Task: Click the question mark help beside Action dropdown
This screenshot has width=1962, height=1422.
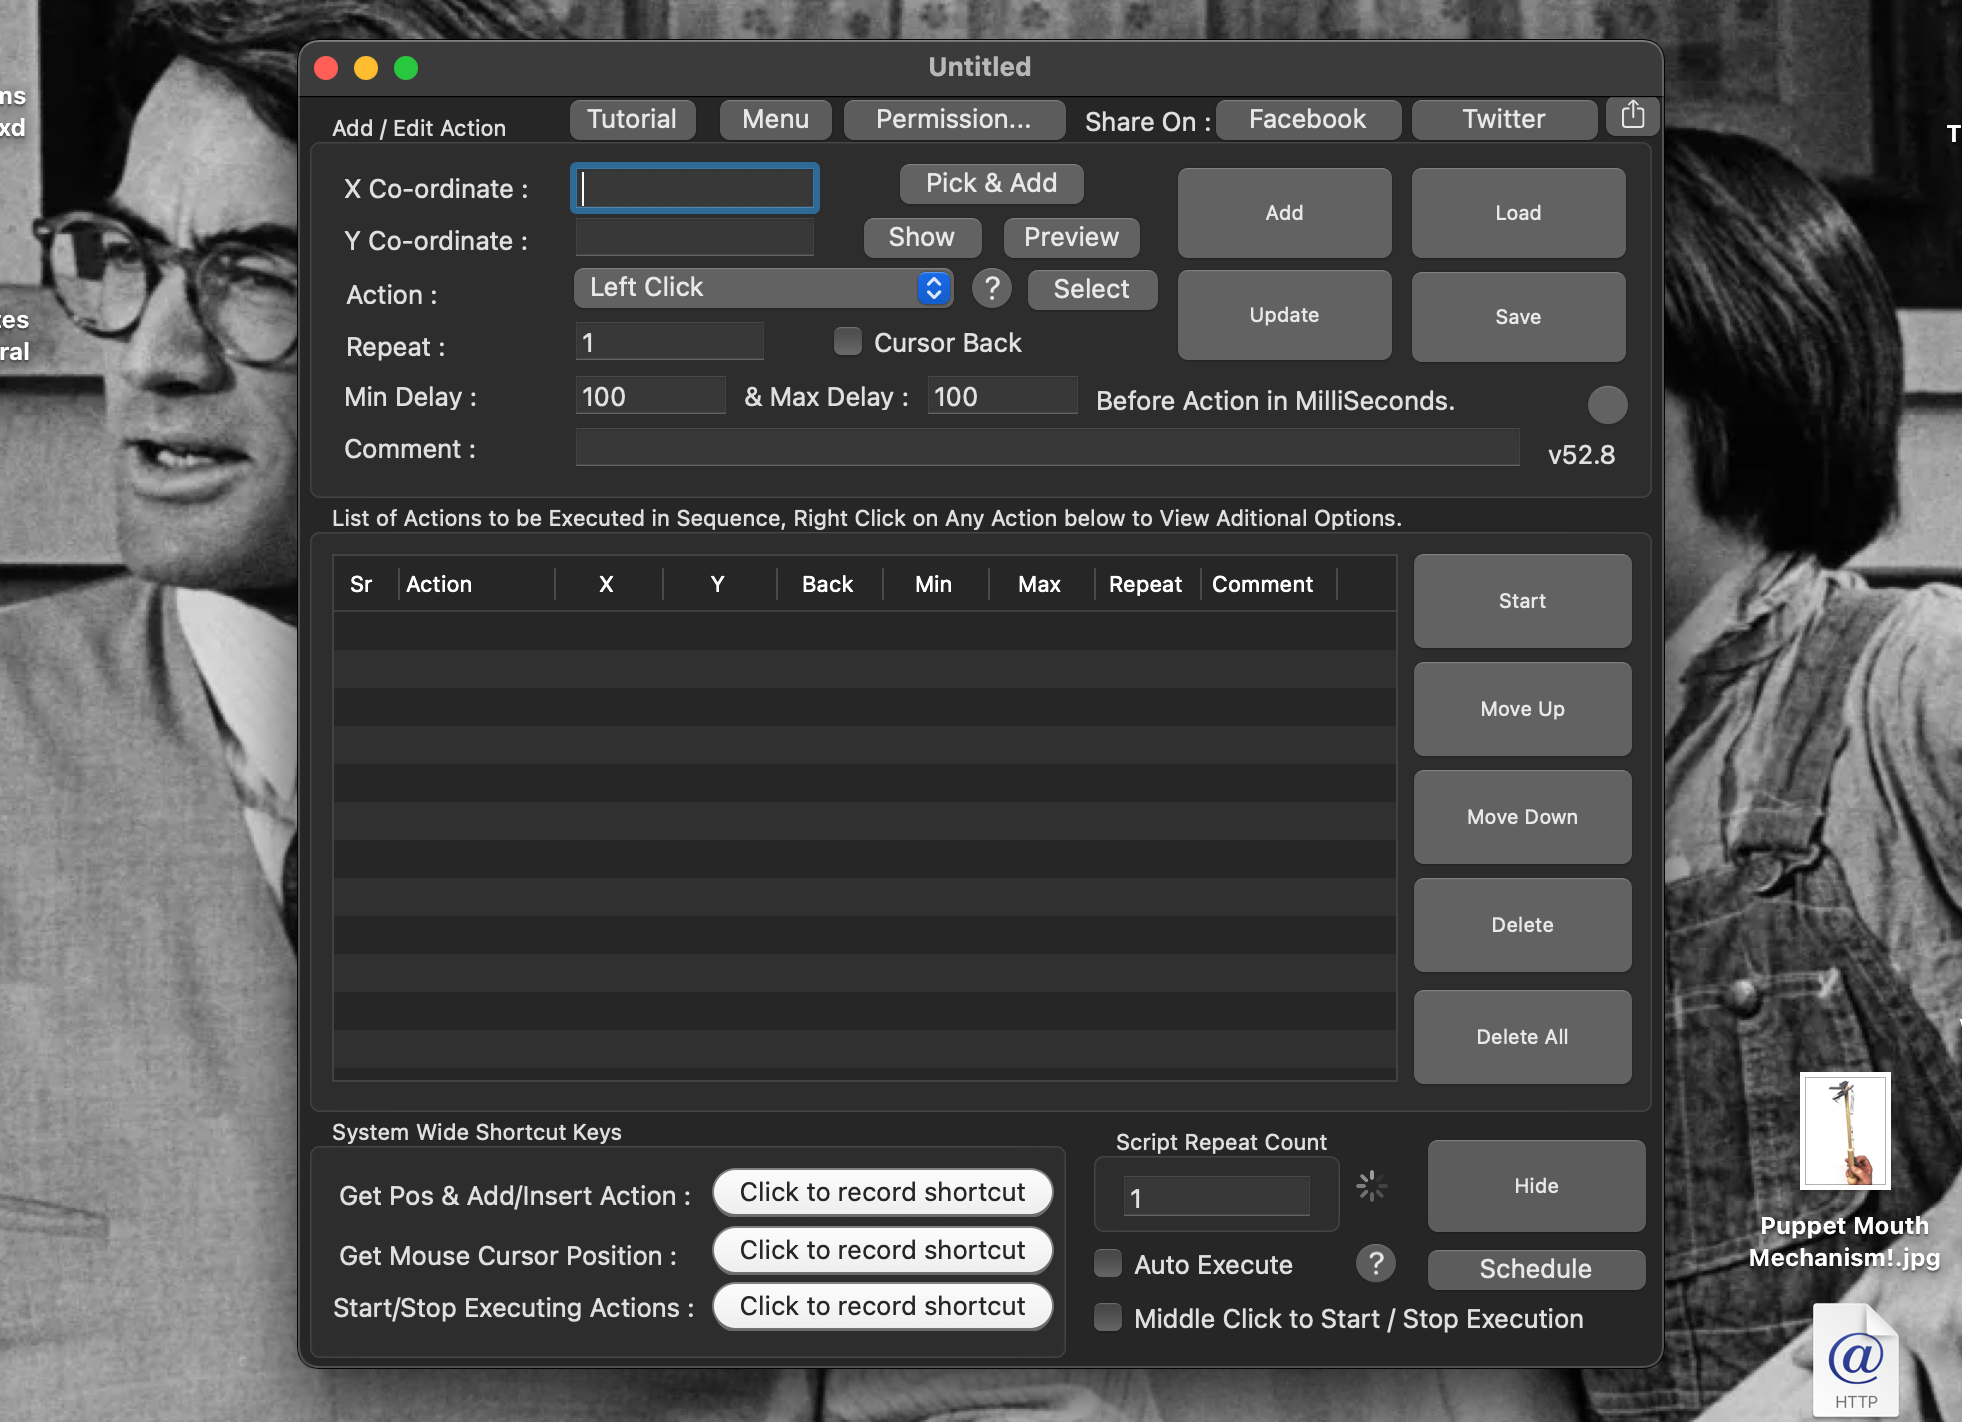Action: (x=991, y=289)
